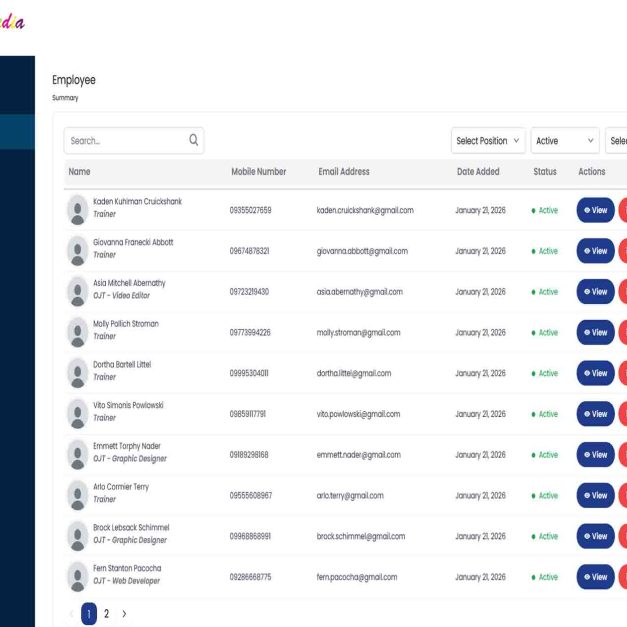
Task: Click the Employee page heading
Action: (74, 80)
